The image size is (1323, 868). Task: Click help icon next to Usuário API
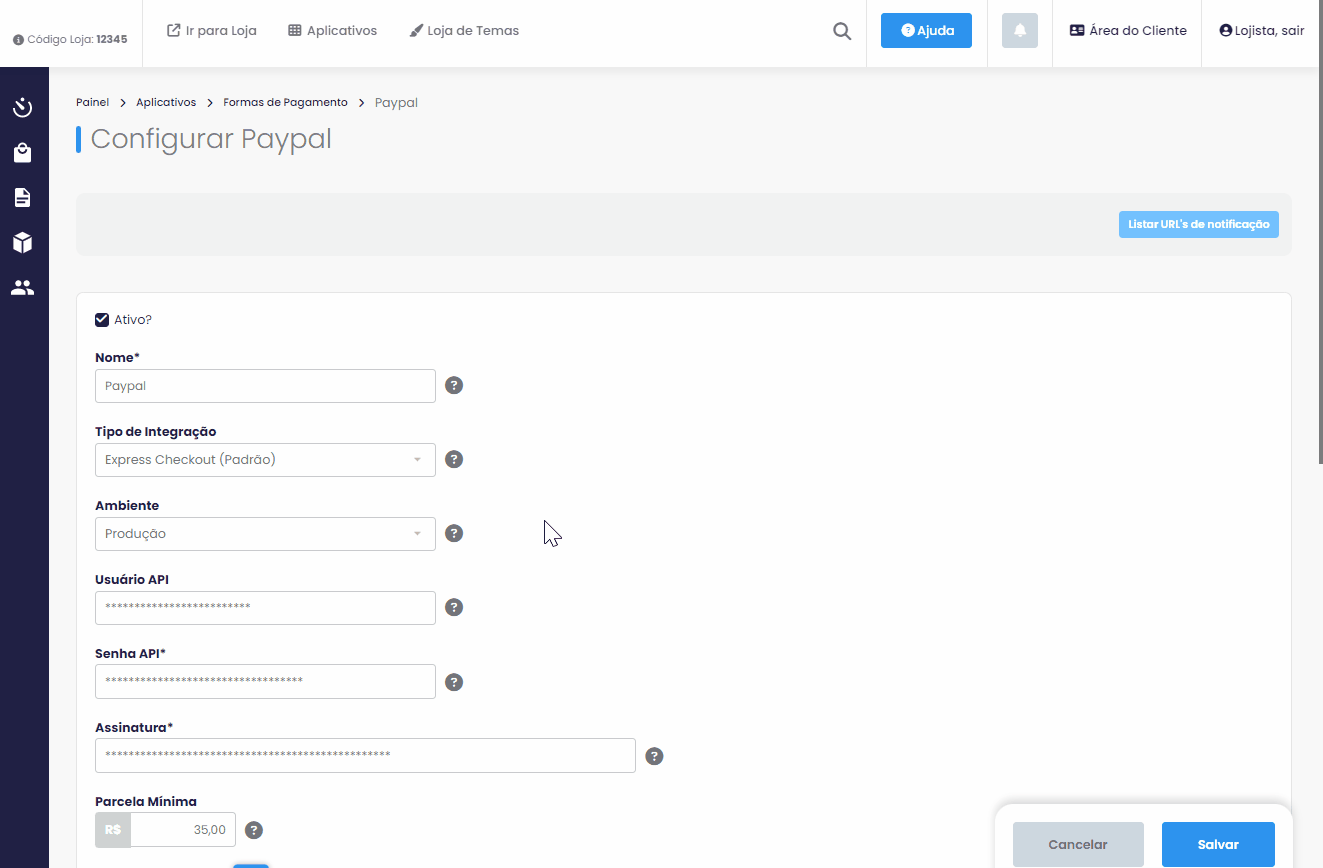click(x=454, y=607)
